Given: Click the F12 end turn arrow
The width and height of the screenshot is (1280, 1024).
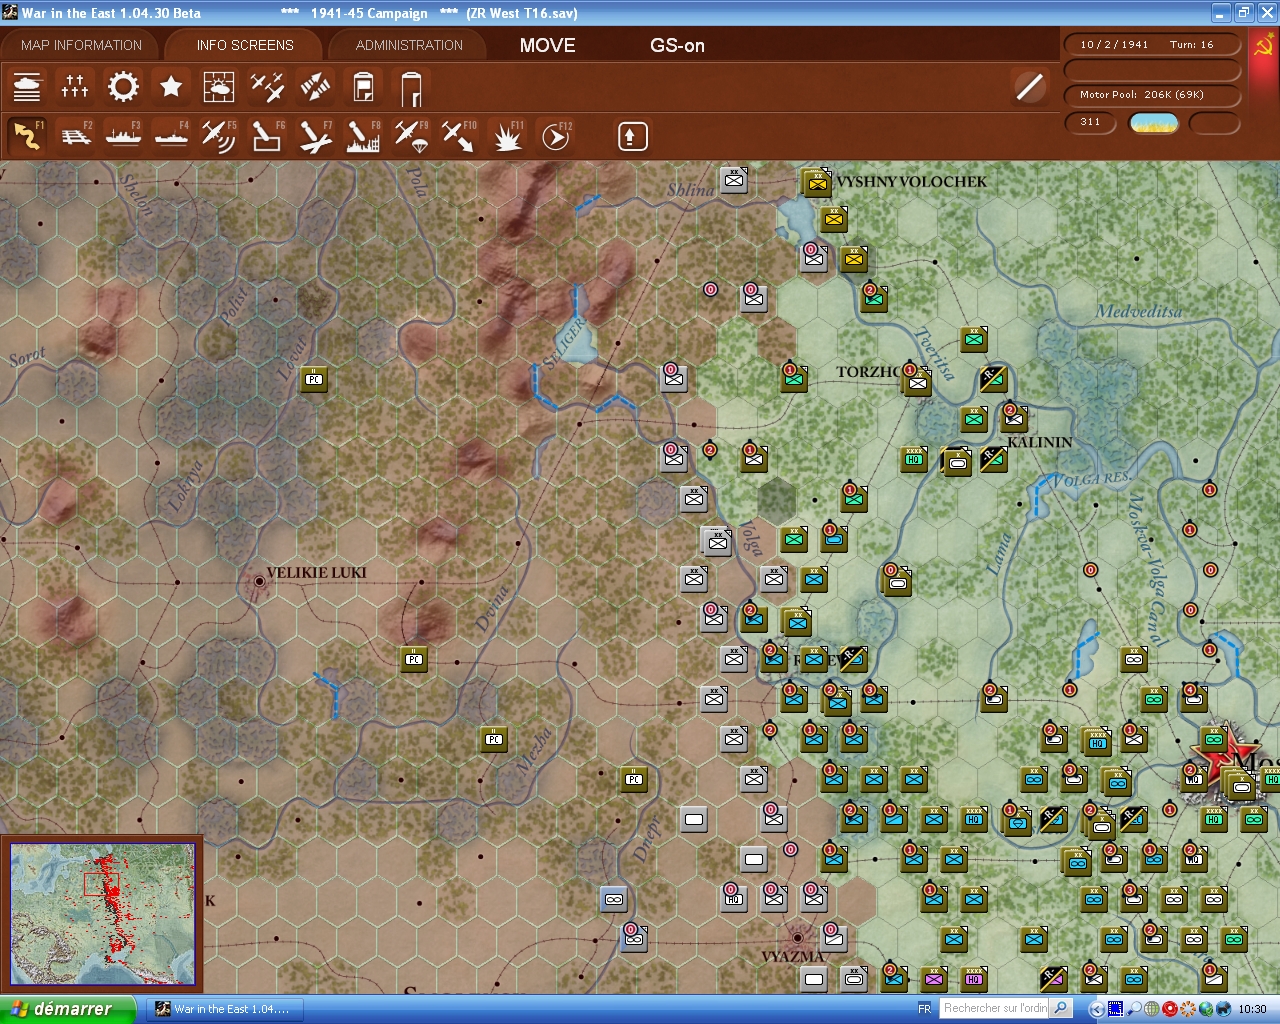Looking at the screenshot, I should (x=555, y=135).
